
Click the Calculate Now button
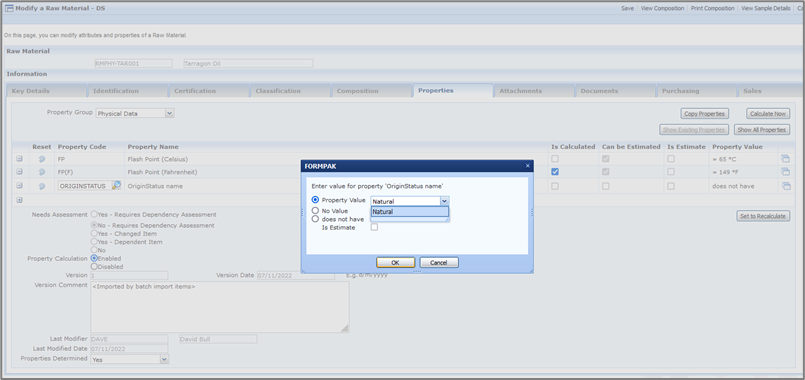(x=768, y=113)
